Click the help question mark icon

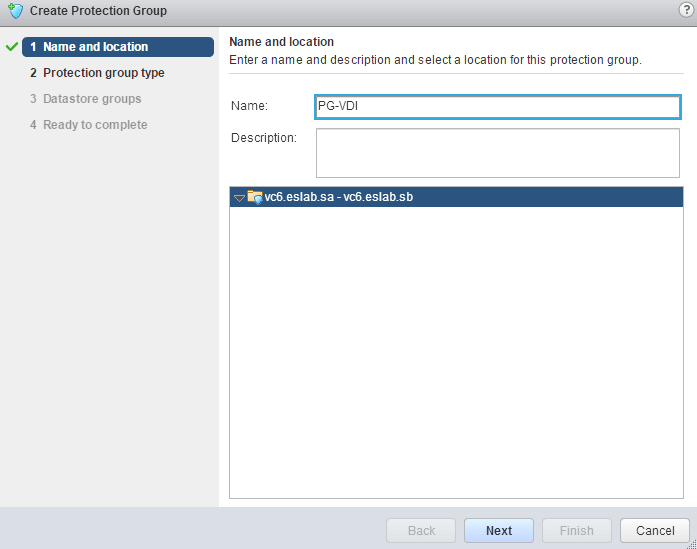pyautogui.click(x=685, y=10)
